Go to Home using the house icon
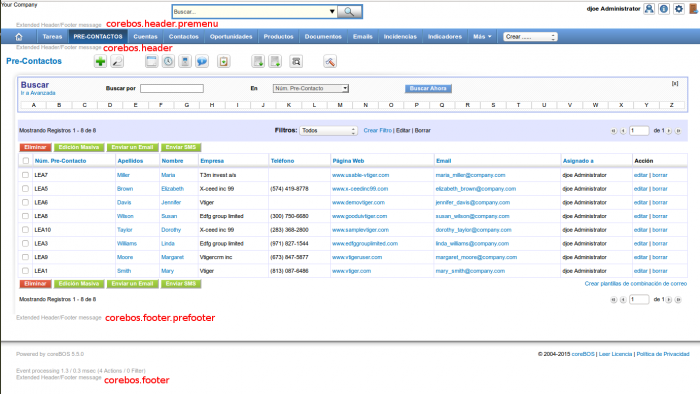 19,37
